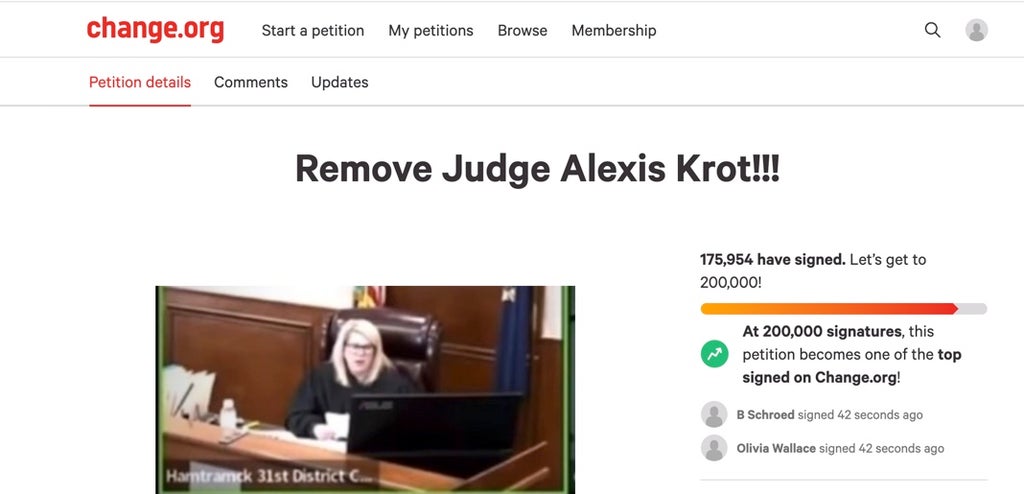Open Start a petition
The width and height of the screenshot is (1024, 494).
(x=313, y=31)
